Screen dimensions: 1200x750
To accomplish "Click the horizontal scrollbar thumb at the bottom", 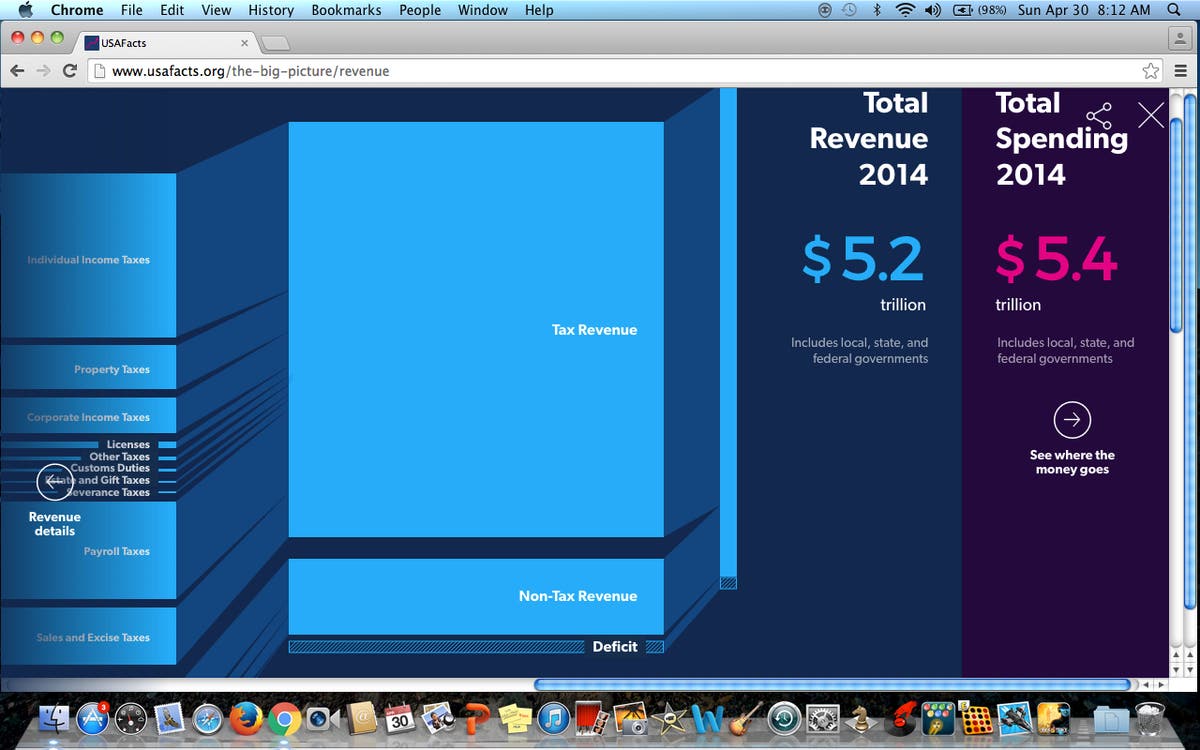I will [x=830, y=685].
